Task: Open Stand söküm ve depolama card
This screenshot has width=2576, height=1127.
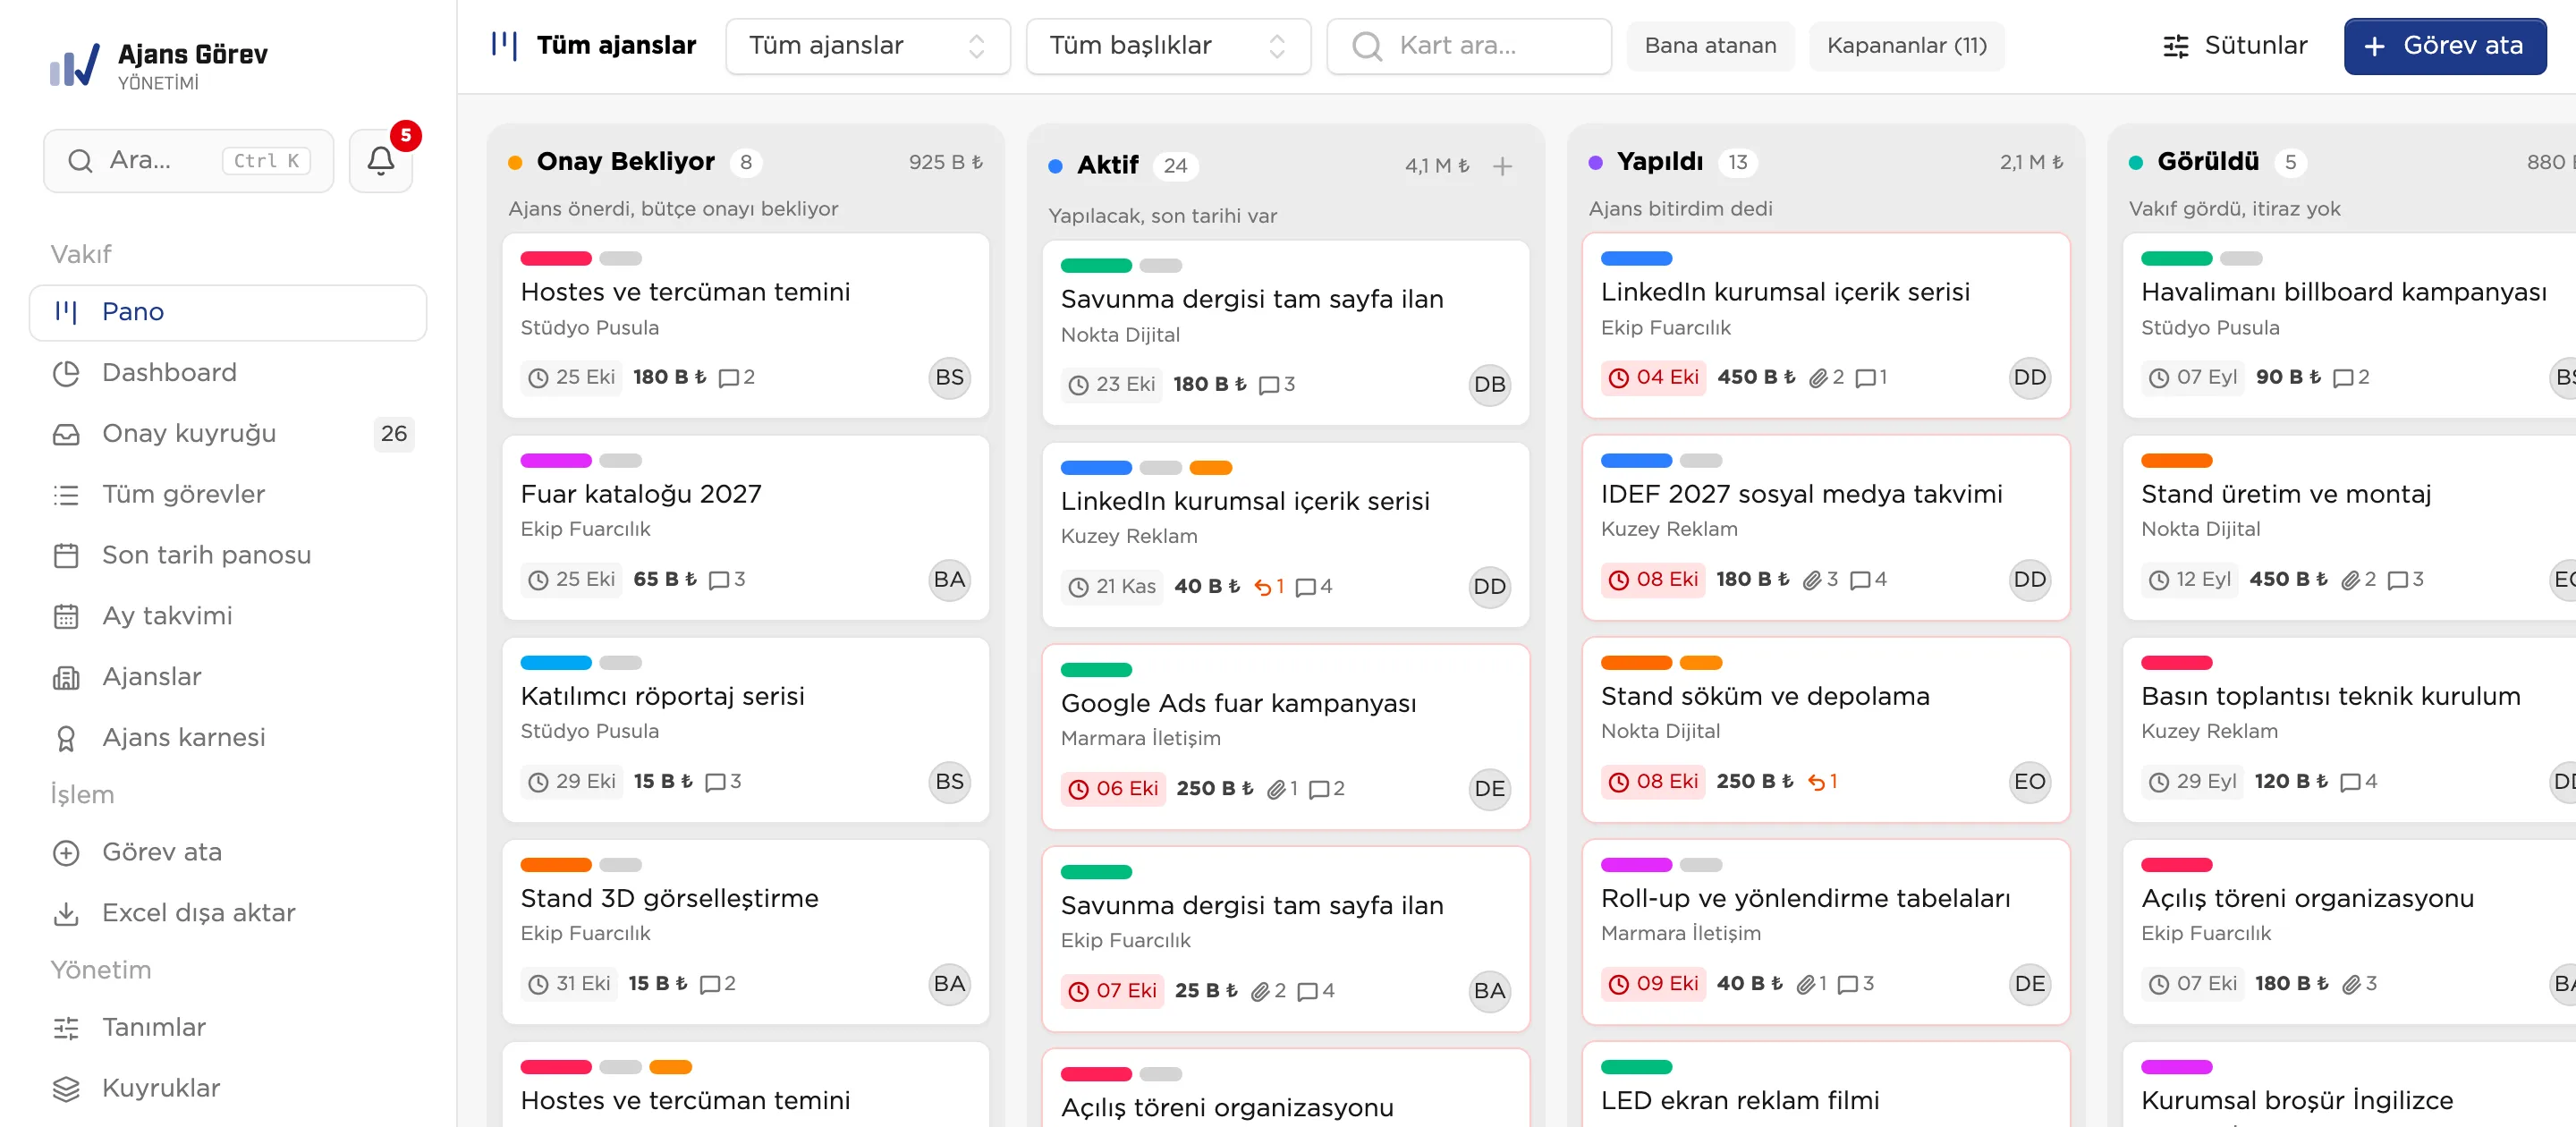Action: click(1825, 730)
